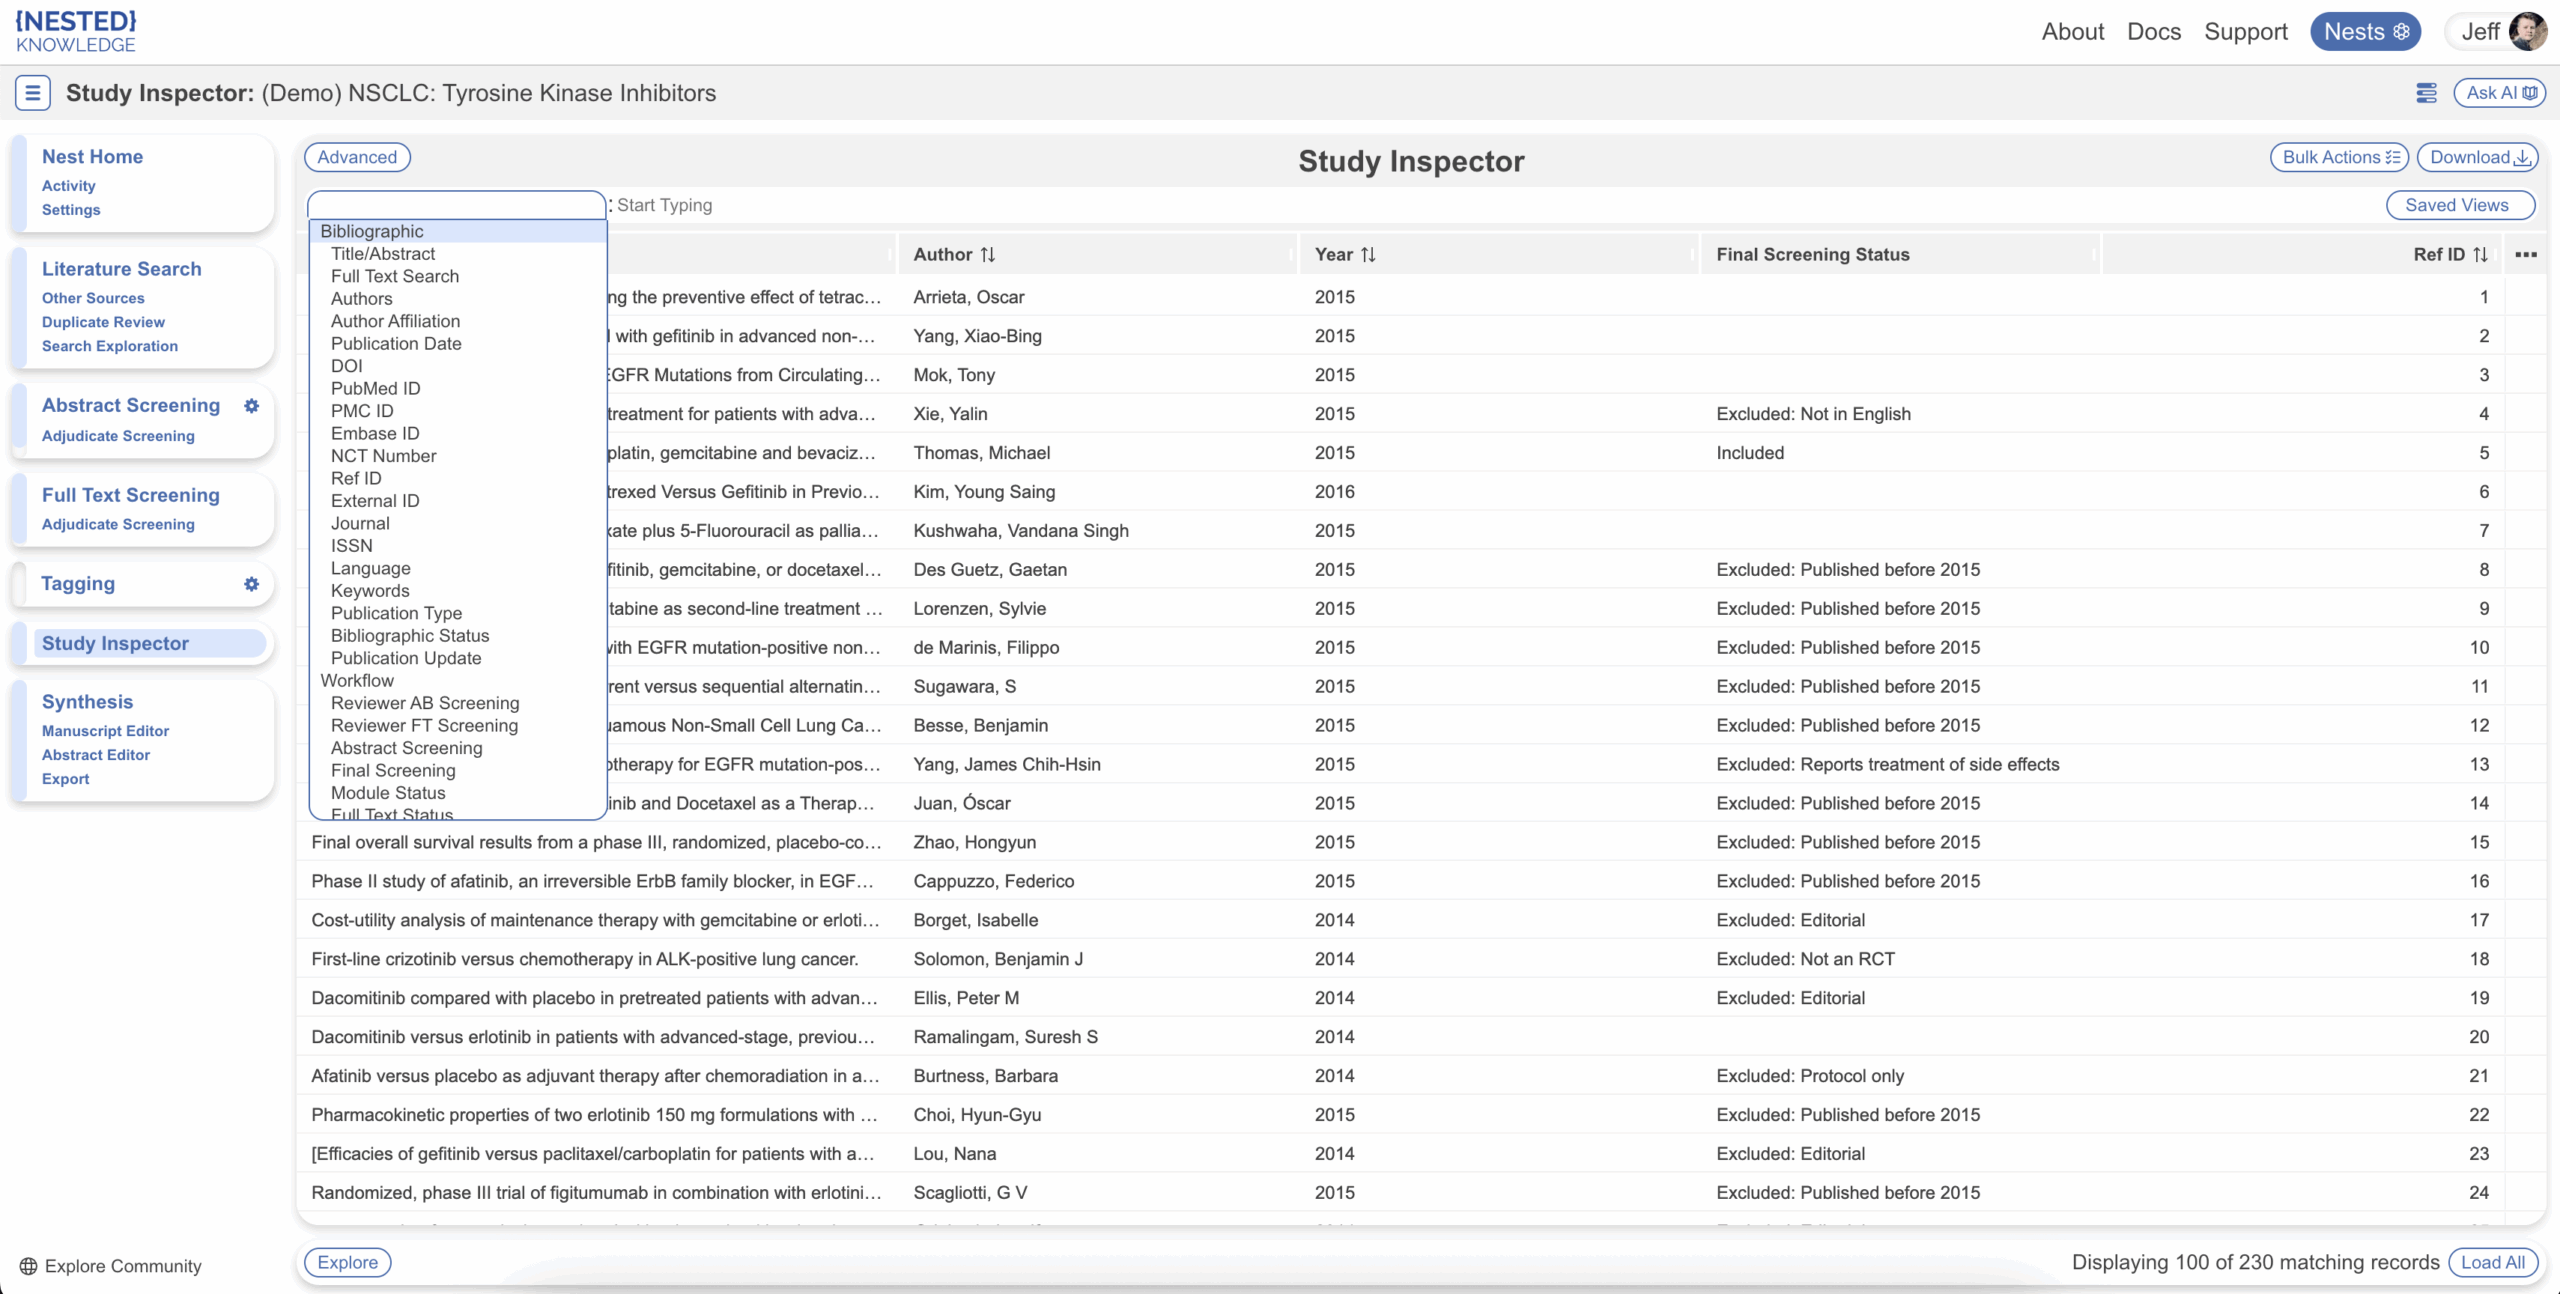Image resolution: width=2560 pixels, height=1294 pixels.
Task: Open Abstract Screening settings gear
Action: click(251, 406)
